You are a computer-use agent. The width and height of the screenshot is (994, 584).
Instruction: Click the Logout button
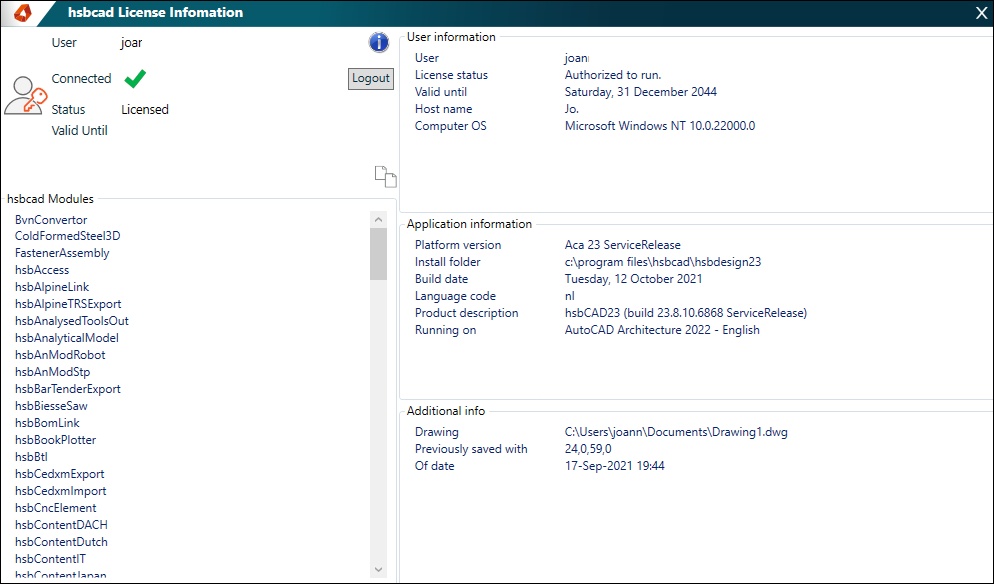[371, 78]
